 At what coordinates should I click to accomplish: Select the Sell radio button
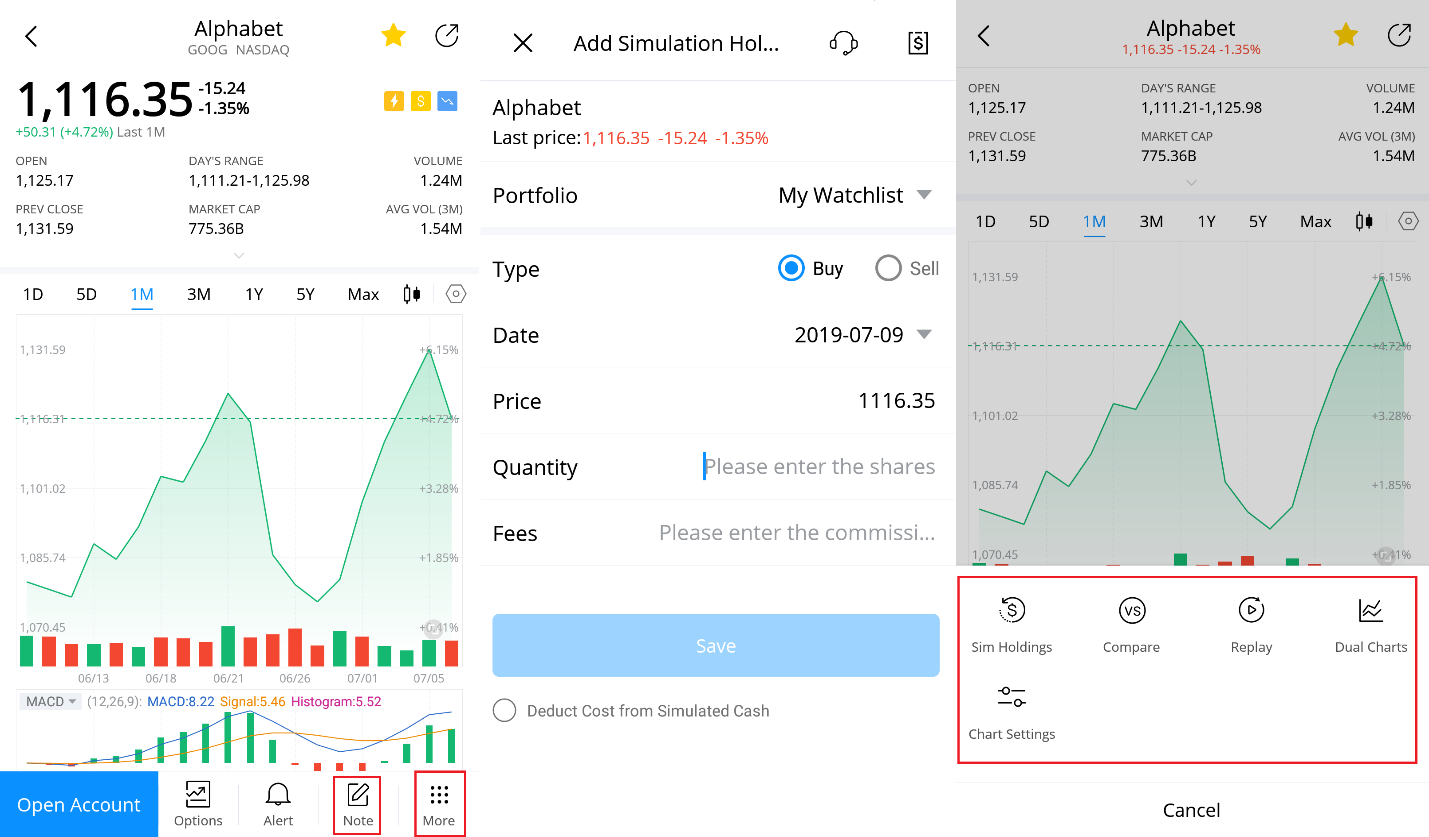pos(888,268)
